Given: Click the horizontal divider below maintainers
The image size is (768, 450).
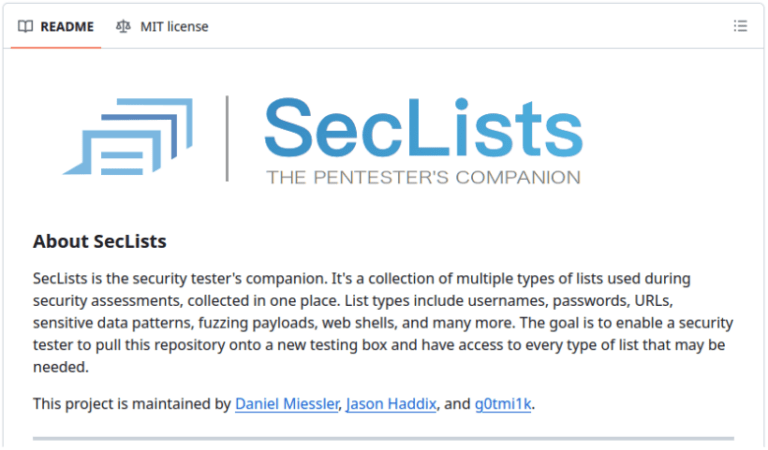Looking at the screenshot, I should pyautogui.click(x=383, y=438).
